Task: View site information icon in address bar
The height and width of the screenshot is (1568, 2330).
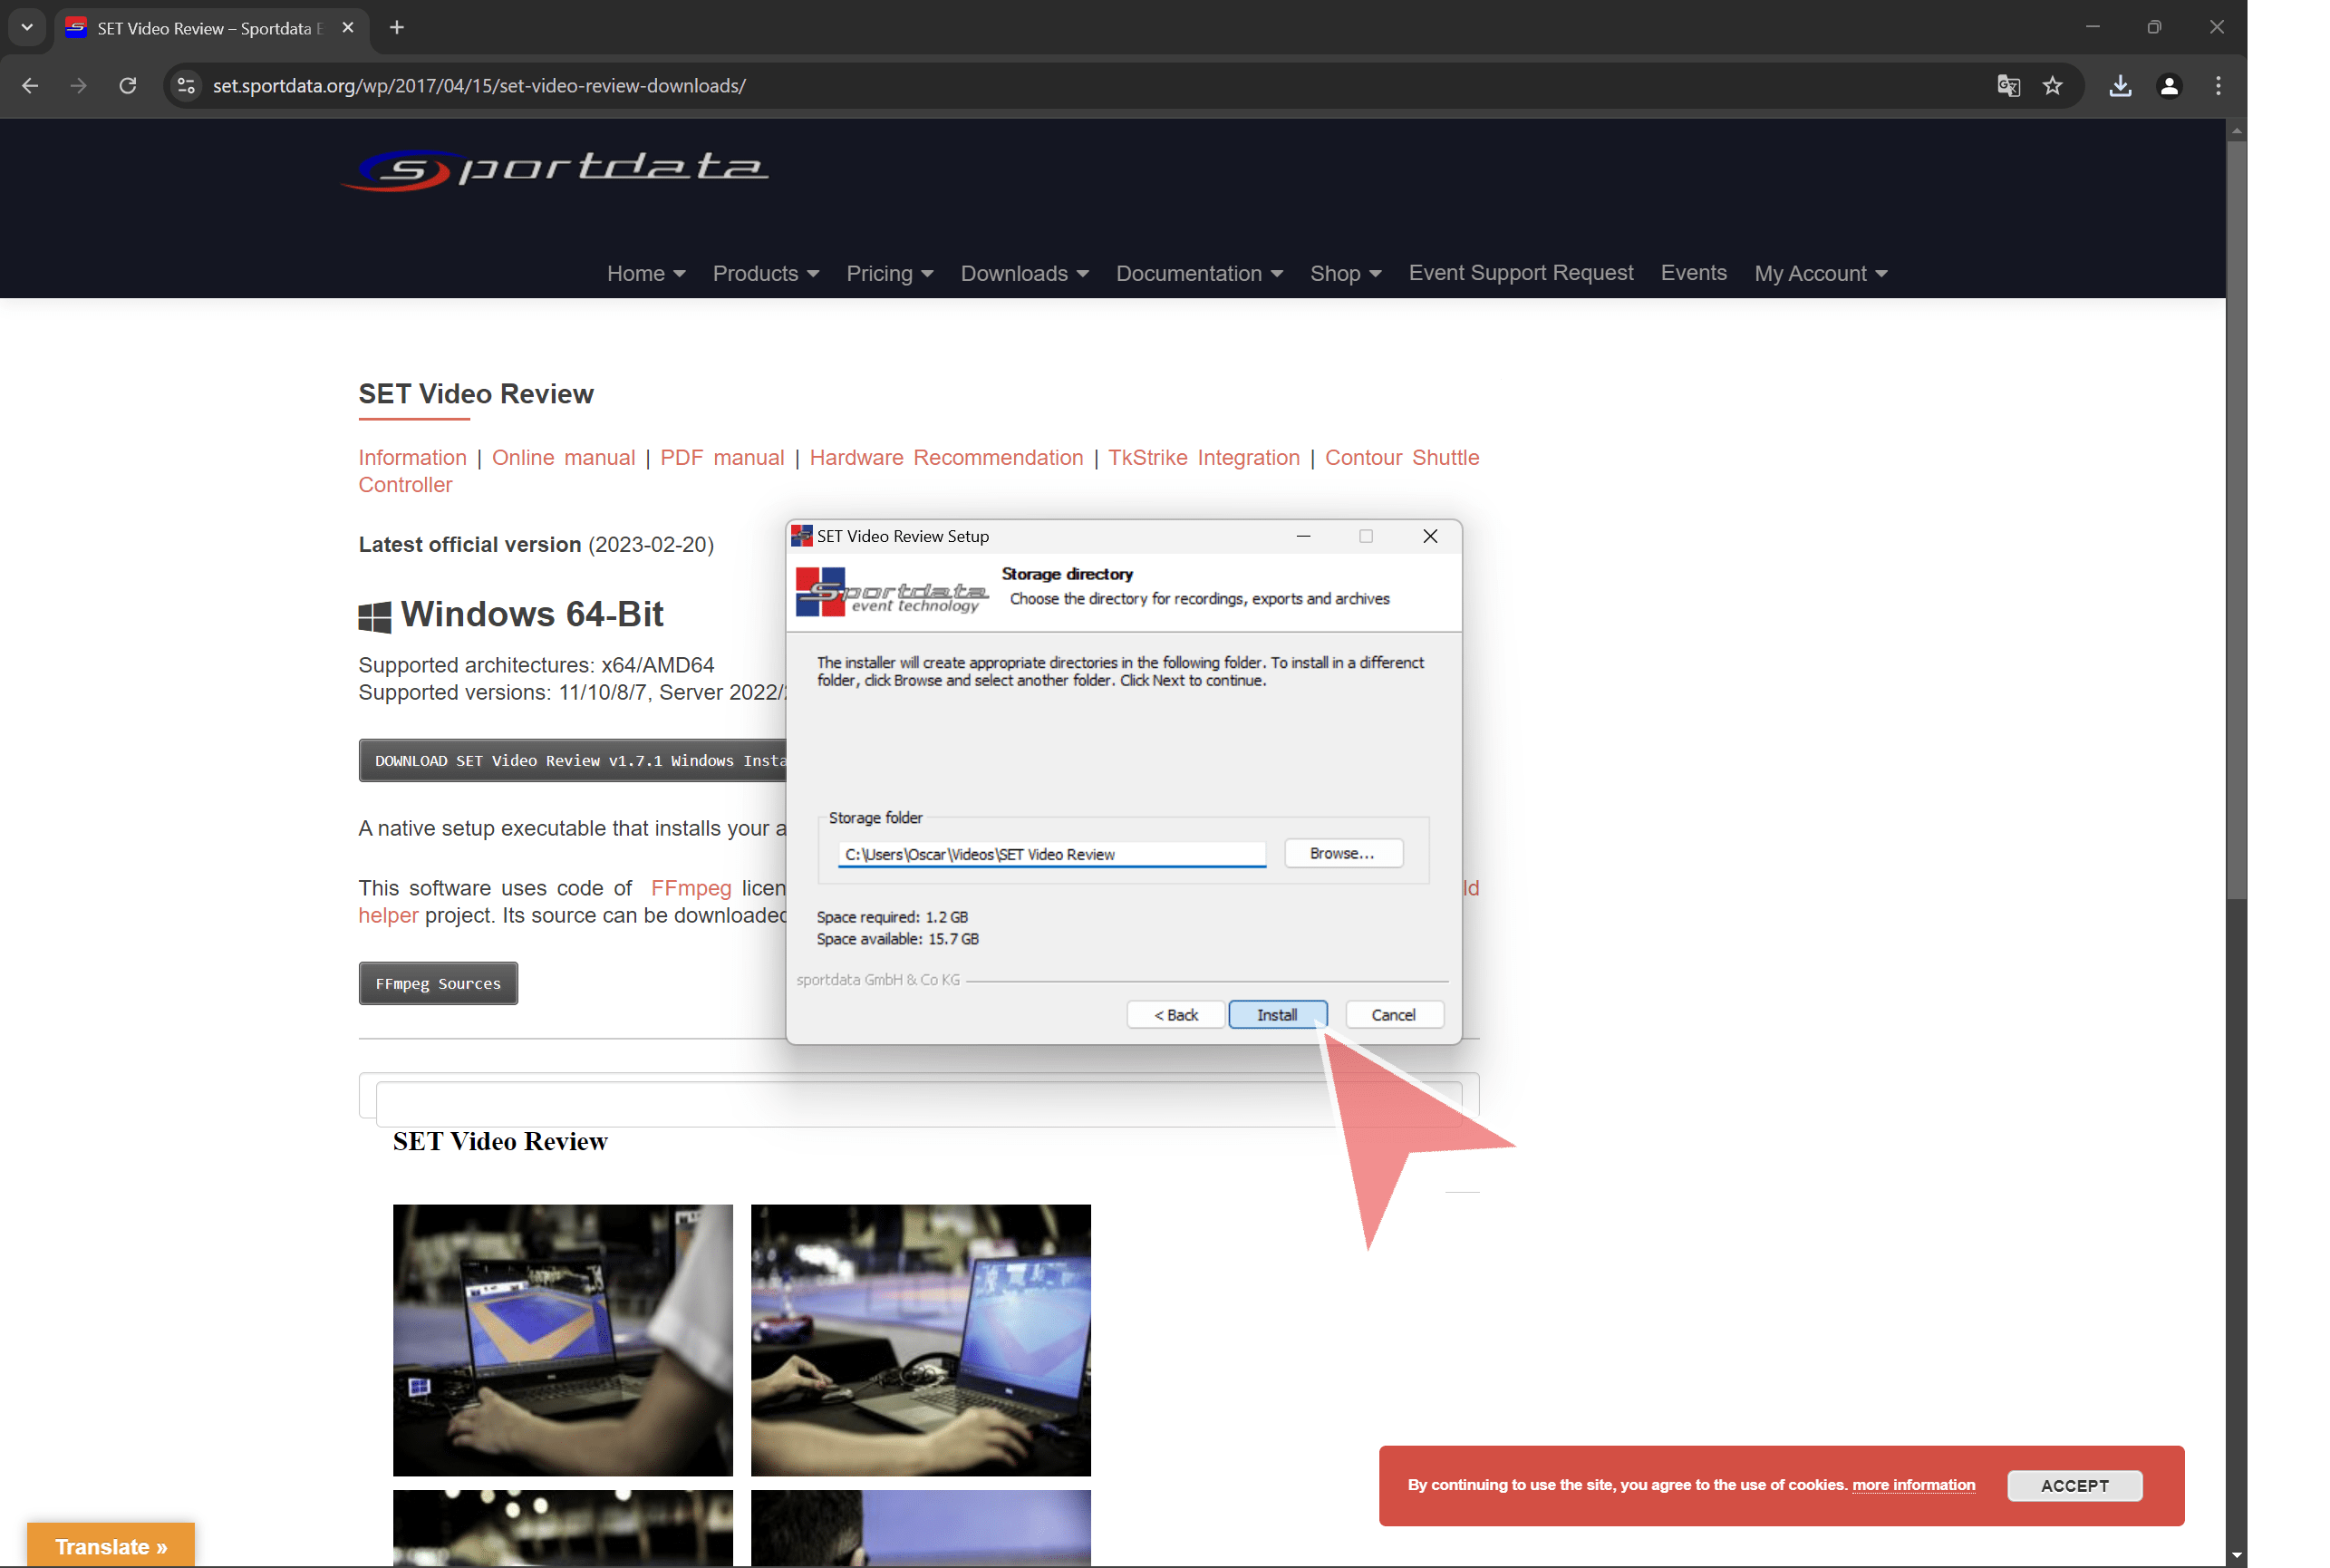Action: pyautogui.click(x=186, y=86)
